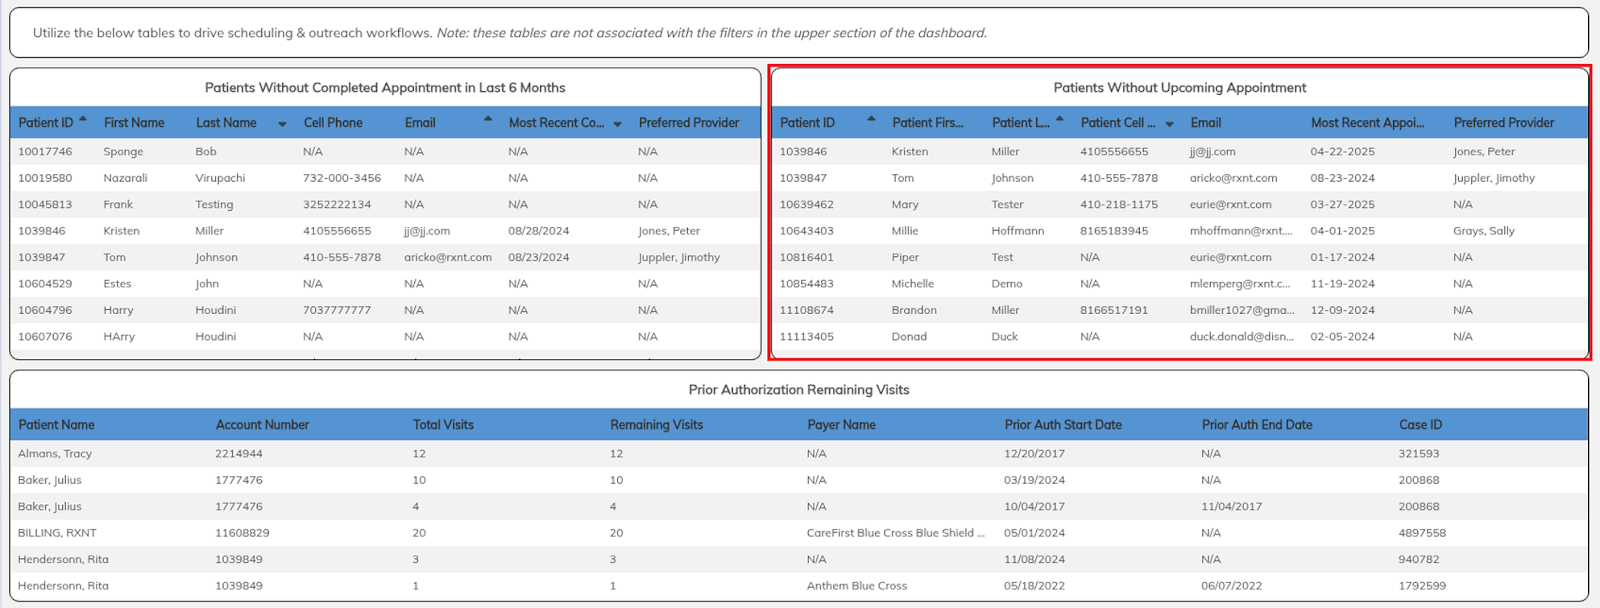Click 'Almans, Tracy' patient name

55,454
